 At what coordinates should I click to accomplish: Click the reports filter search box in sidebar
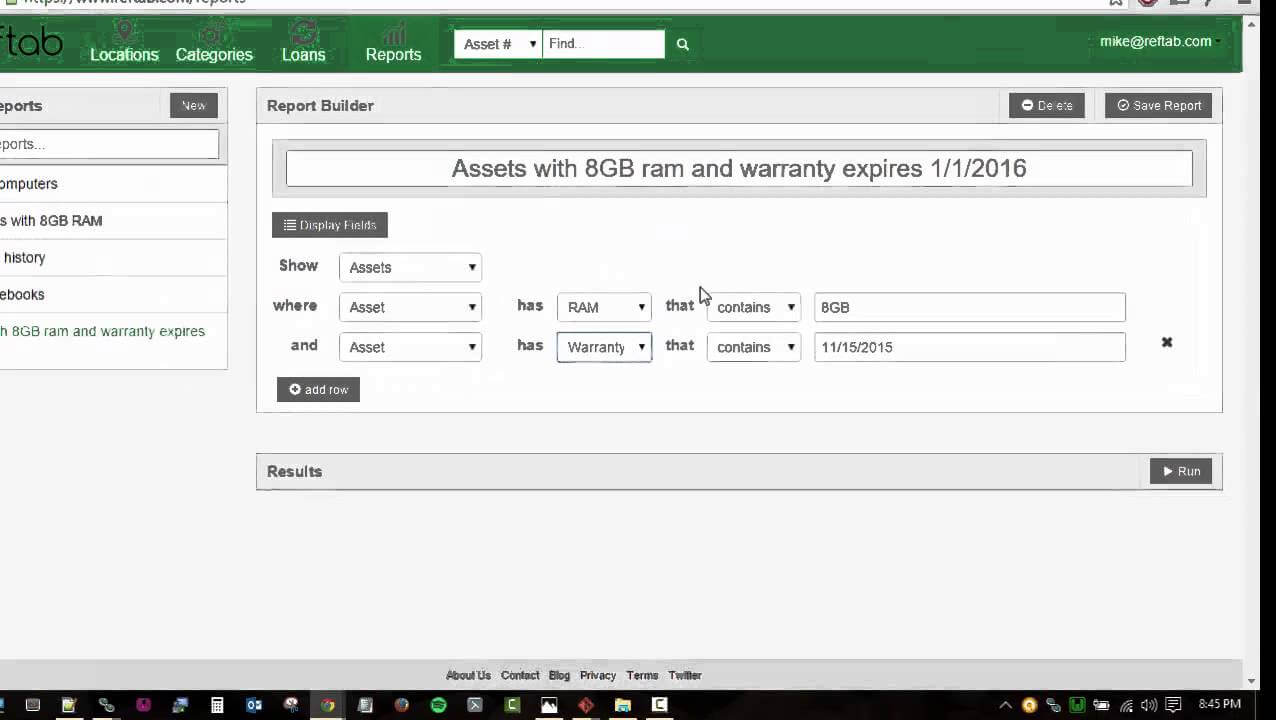pos(108,144)
